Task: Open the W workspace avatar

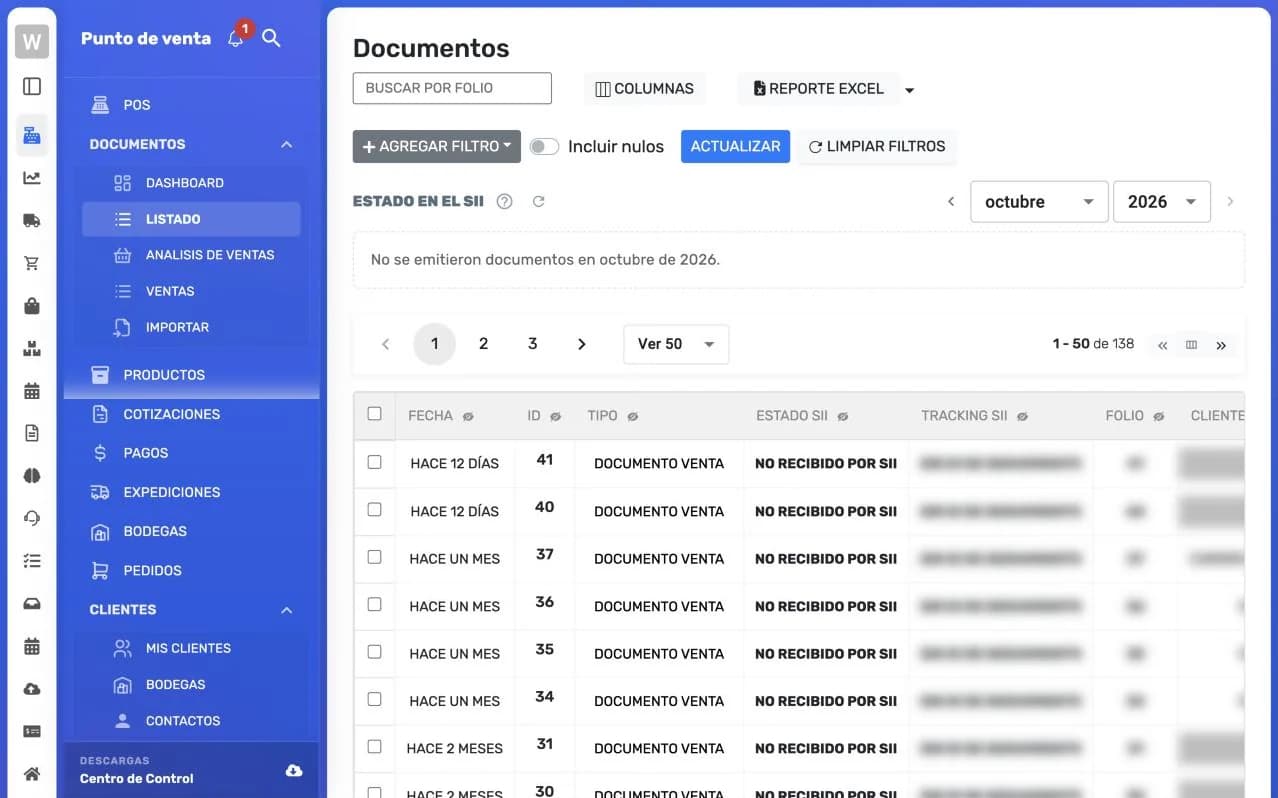Action: [x=32, y=42]
